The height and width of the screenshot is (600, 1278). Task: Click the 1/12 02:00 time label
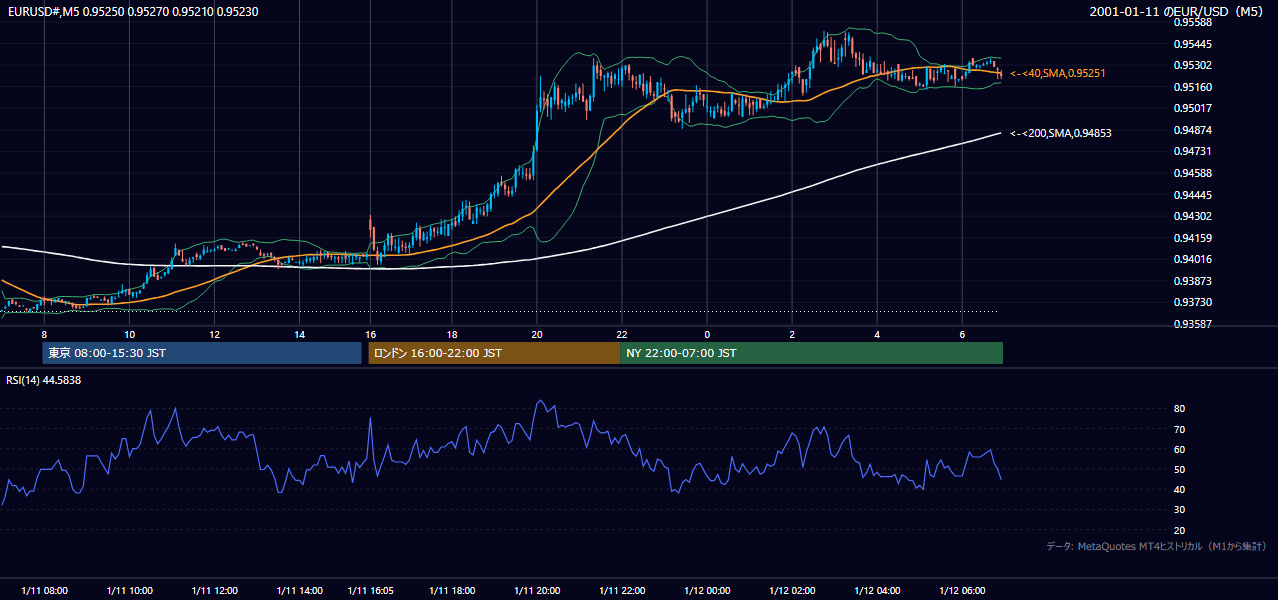pyautogui.click(x=793, y=591)
